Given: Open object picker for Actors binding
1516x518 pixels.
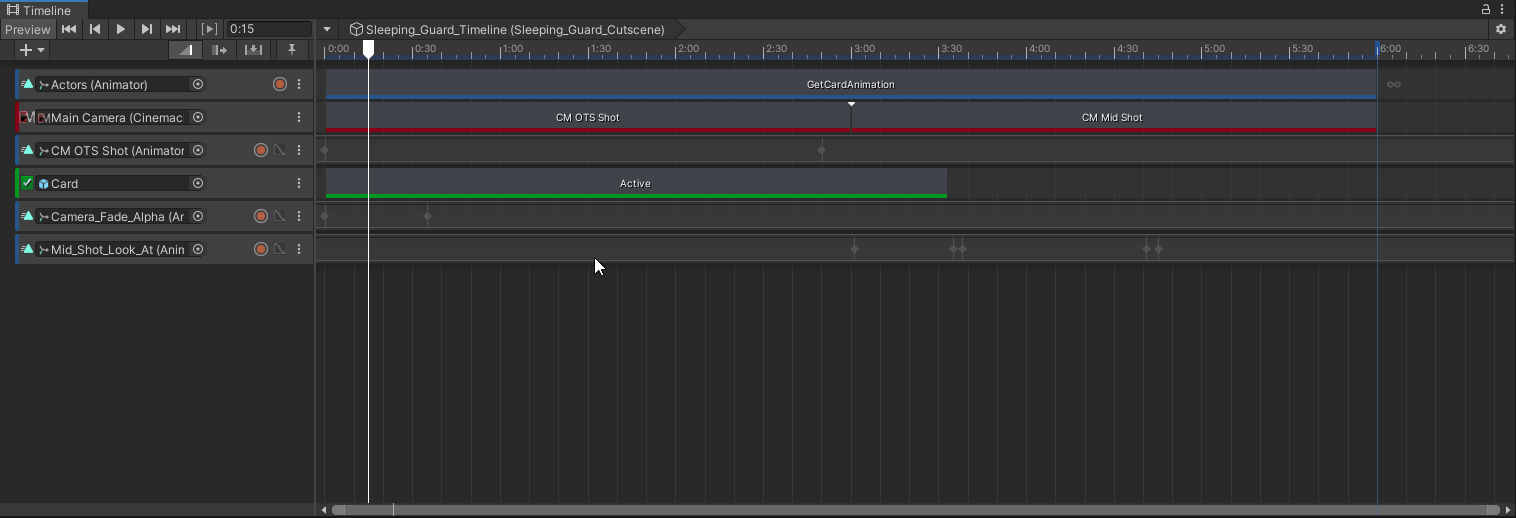Looking at the screenshot, I should (x=198, y=84).
